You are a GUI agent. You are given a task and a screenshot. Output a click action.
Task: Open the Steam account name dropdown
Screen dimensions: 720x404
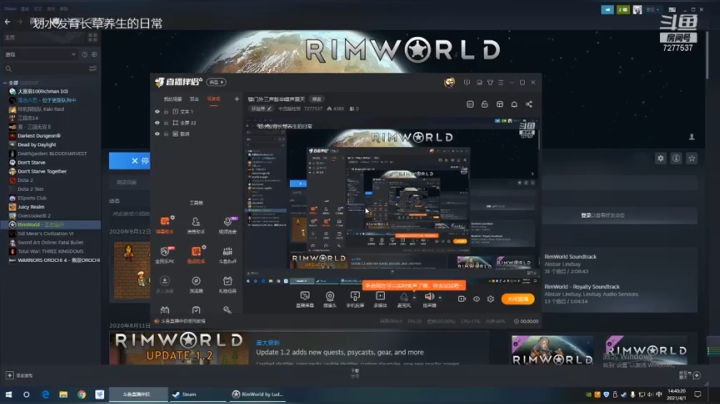coord(653,10)
